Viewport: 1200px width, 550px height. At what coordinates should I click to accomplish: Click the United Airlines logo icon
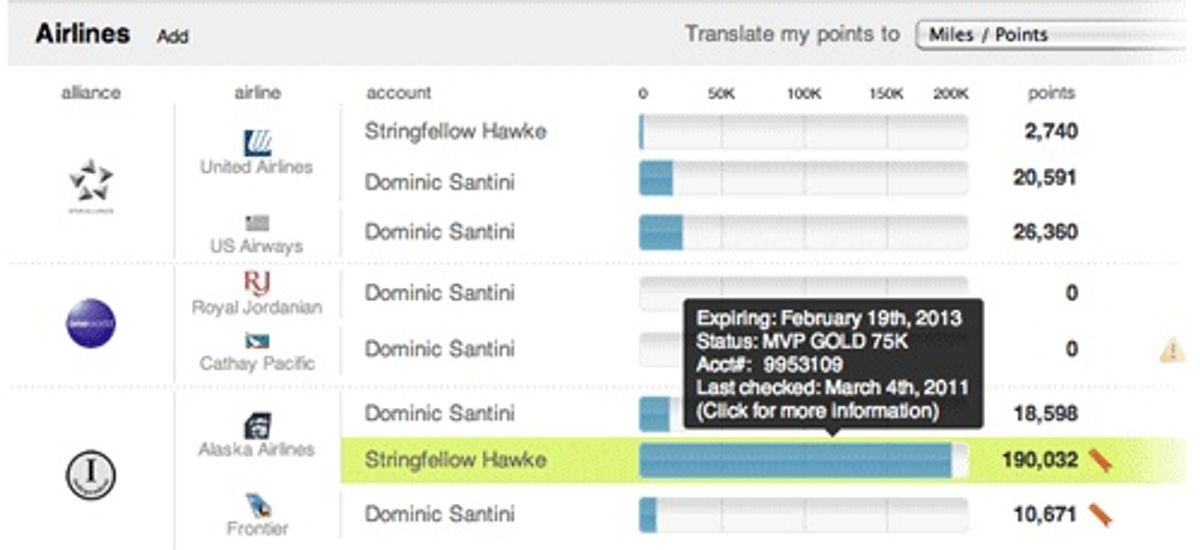(x=258, y=142)
